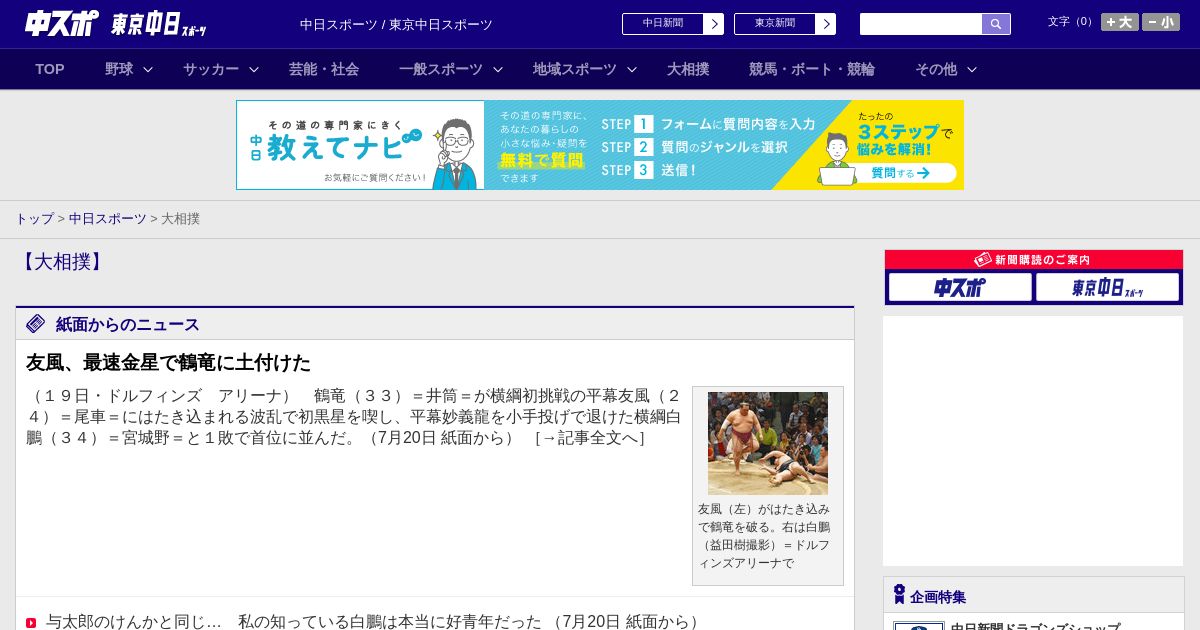Click 中スポ subscription button in sidebar
Viewport: 1200px width, 630px height.
(x=960, y=287)
